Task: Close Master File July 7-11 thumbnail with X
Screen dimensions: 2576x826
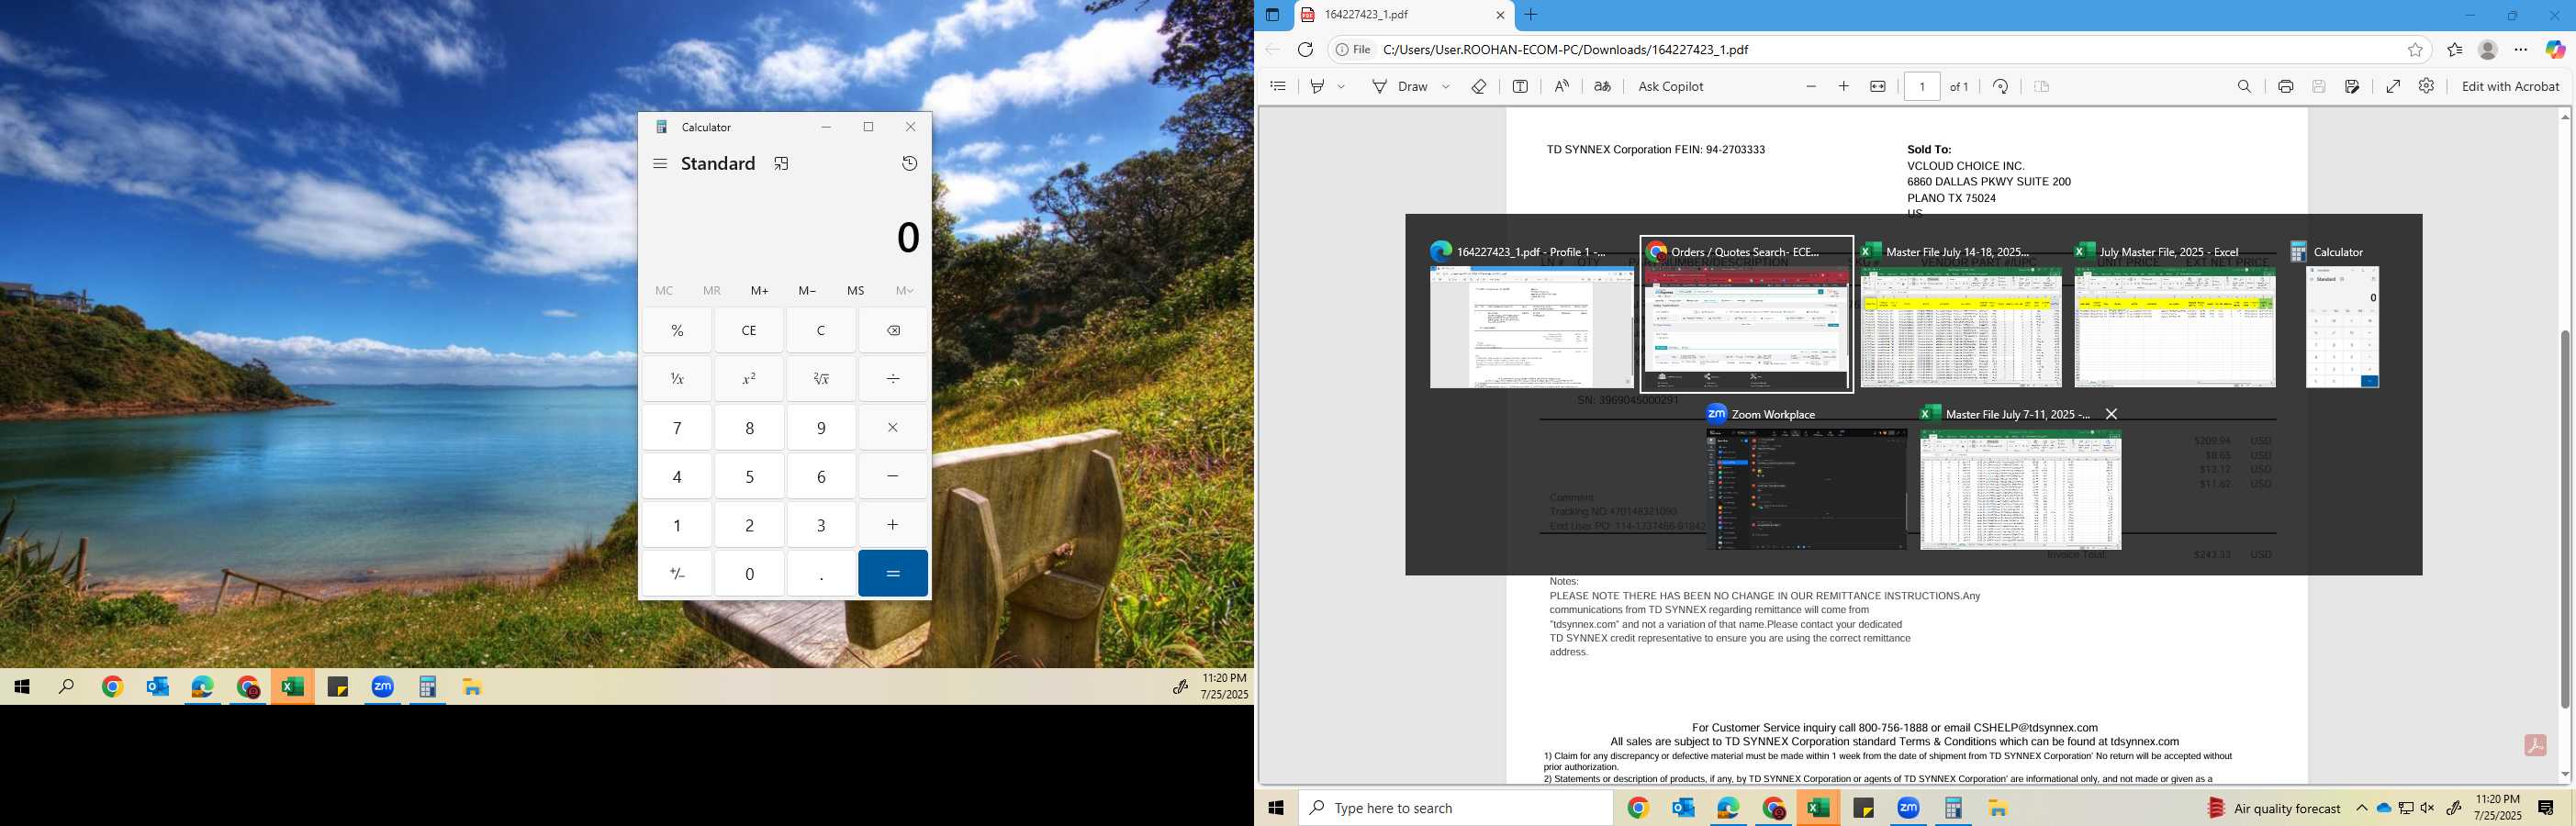Action: (2111, 414)
